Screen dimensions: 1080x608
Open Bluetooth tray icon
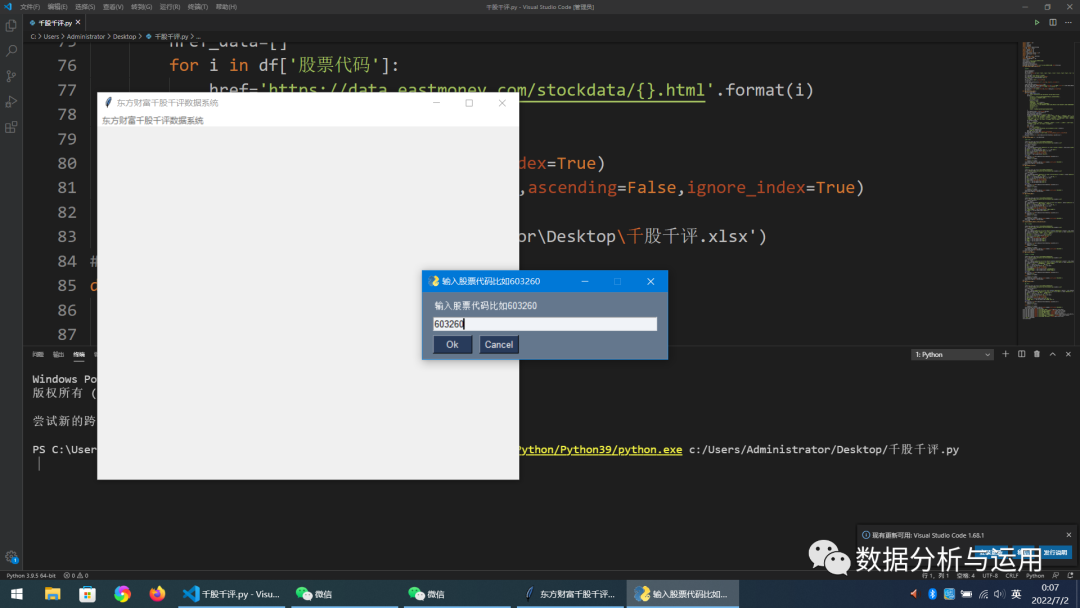[932, 594]
